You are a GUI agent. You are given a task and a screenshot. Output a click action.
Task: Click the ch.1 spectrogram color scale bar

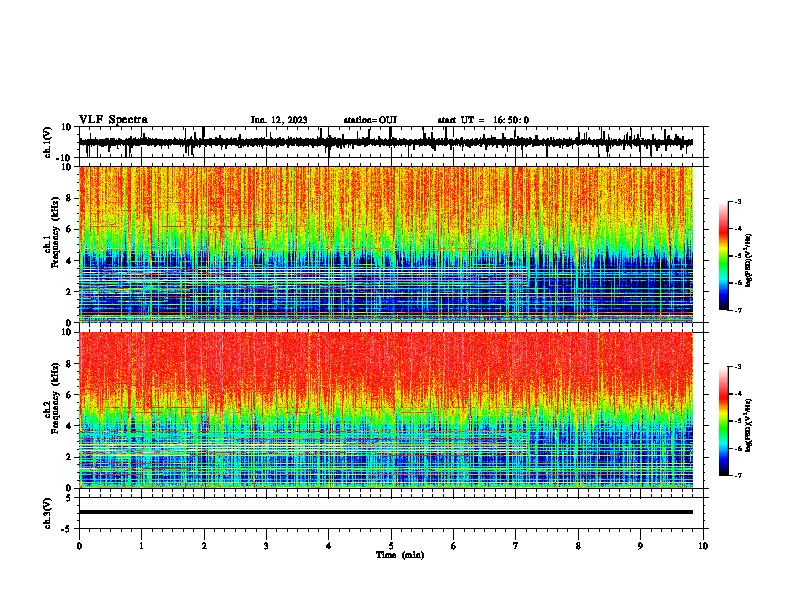[723, 256]
